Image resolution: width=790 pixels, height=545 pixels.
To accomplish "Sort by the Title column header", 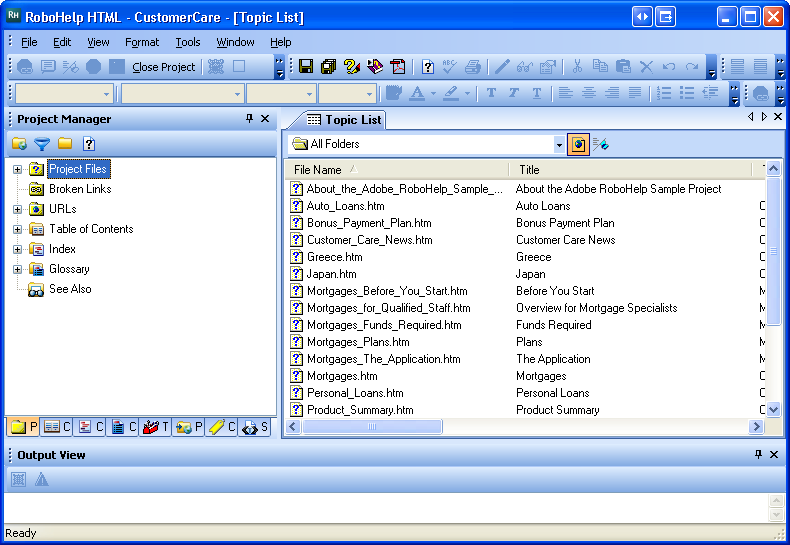I will (630, 170).
